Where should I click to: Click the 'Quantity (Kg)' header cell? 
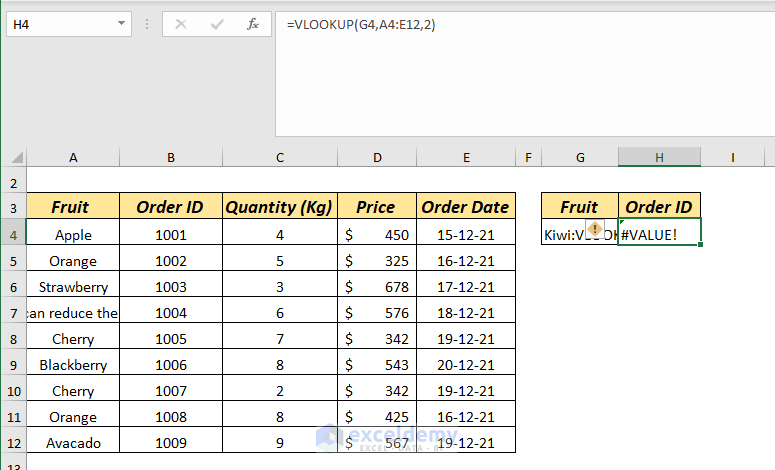pyautogui.click(x=280, y=206)
